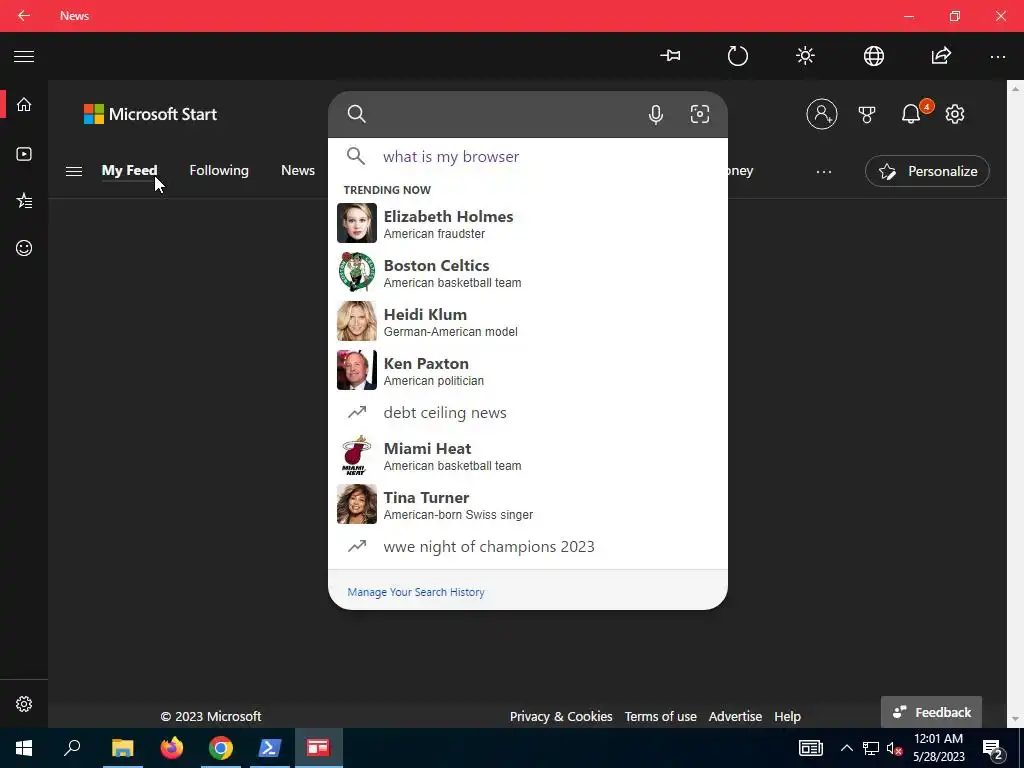Click the back arrow in title bar
Image resolution: width=1024 pixels, height=768 pixels.
[x=24, y=16]
